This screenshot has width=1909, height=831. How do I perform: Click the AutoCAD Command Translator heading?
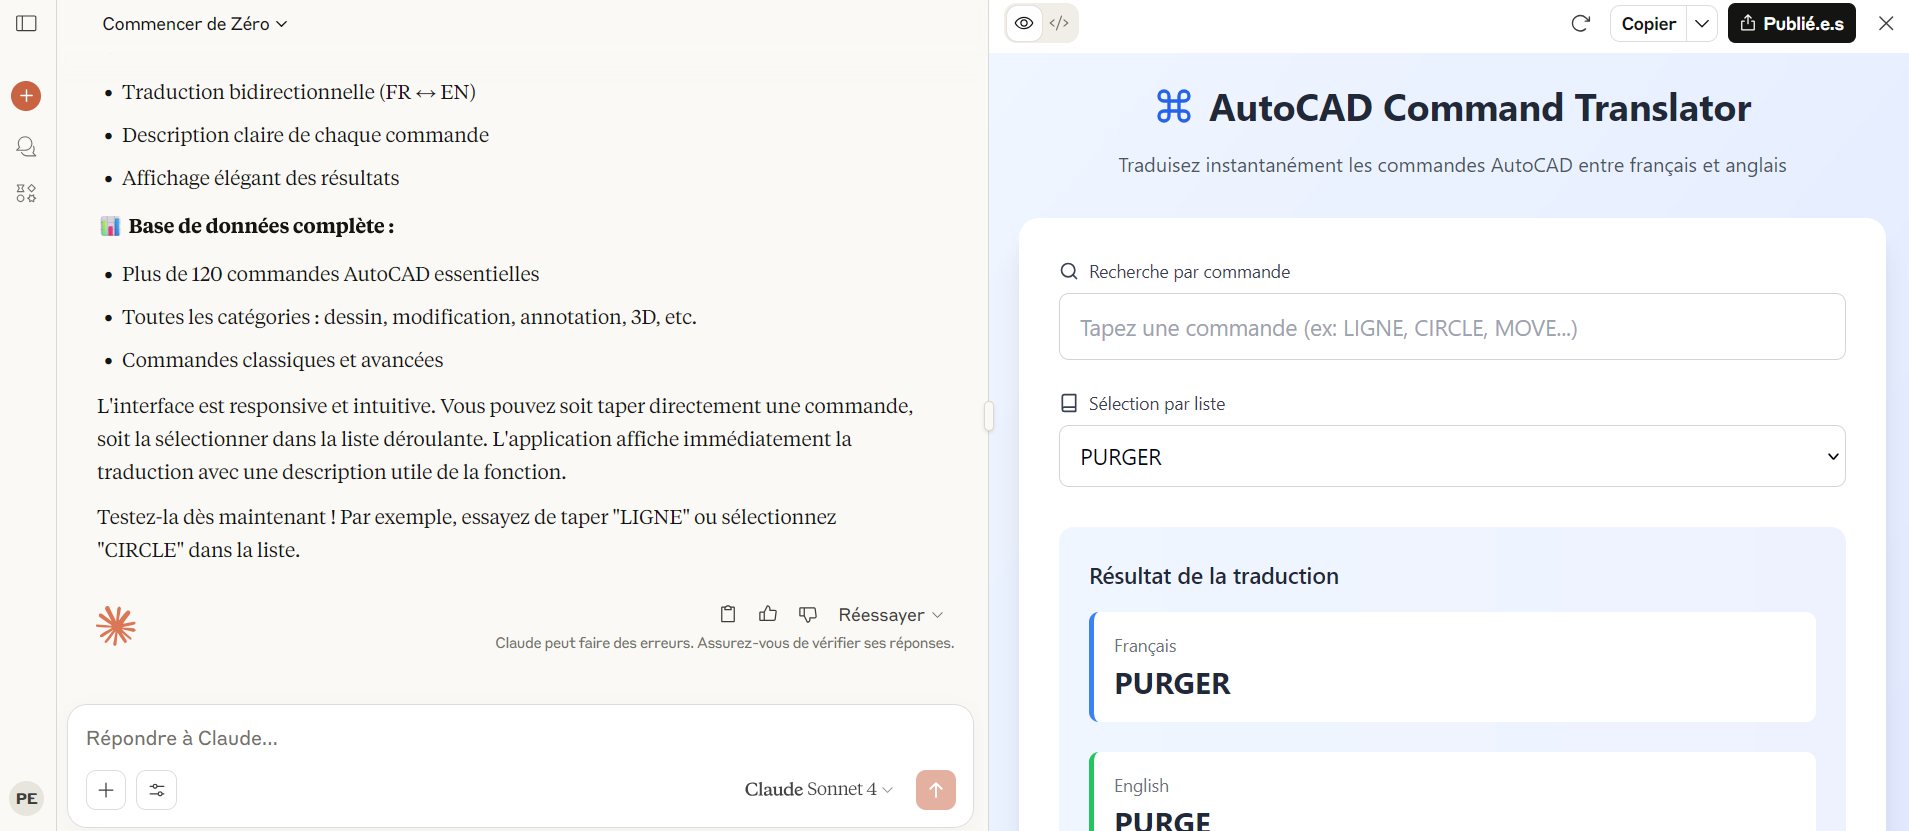(x=1480, y=108)
